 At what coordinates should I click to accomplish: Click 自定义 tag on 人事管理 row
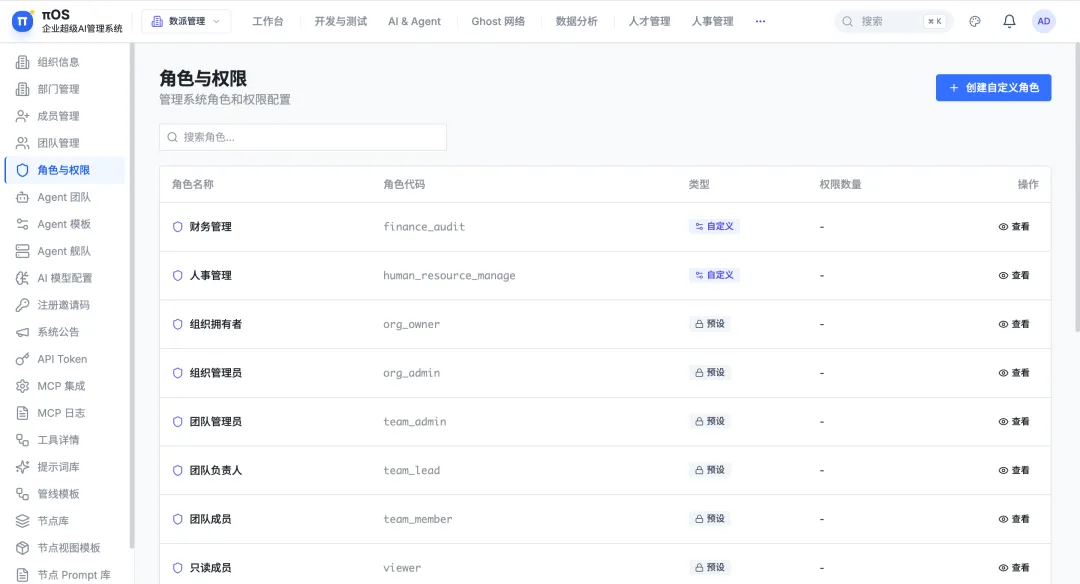[x=714, y=275]
